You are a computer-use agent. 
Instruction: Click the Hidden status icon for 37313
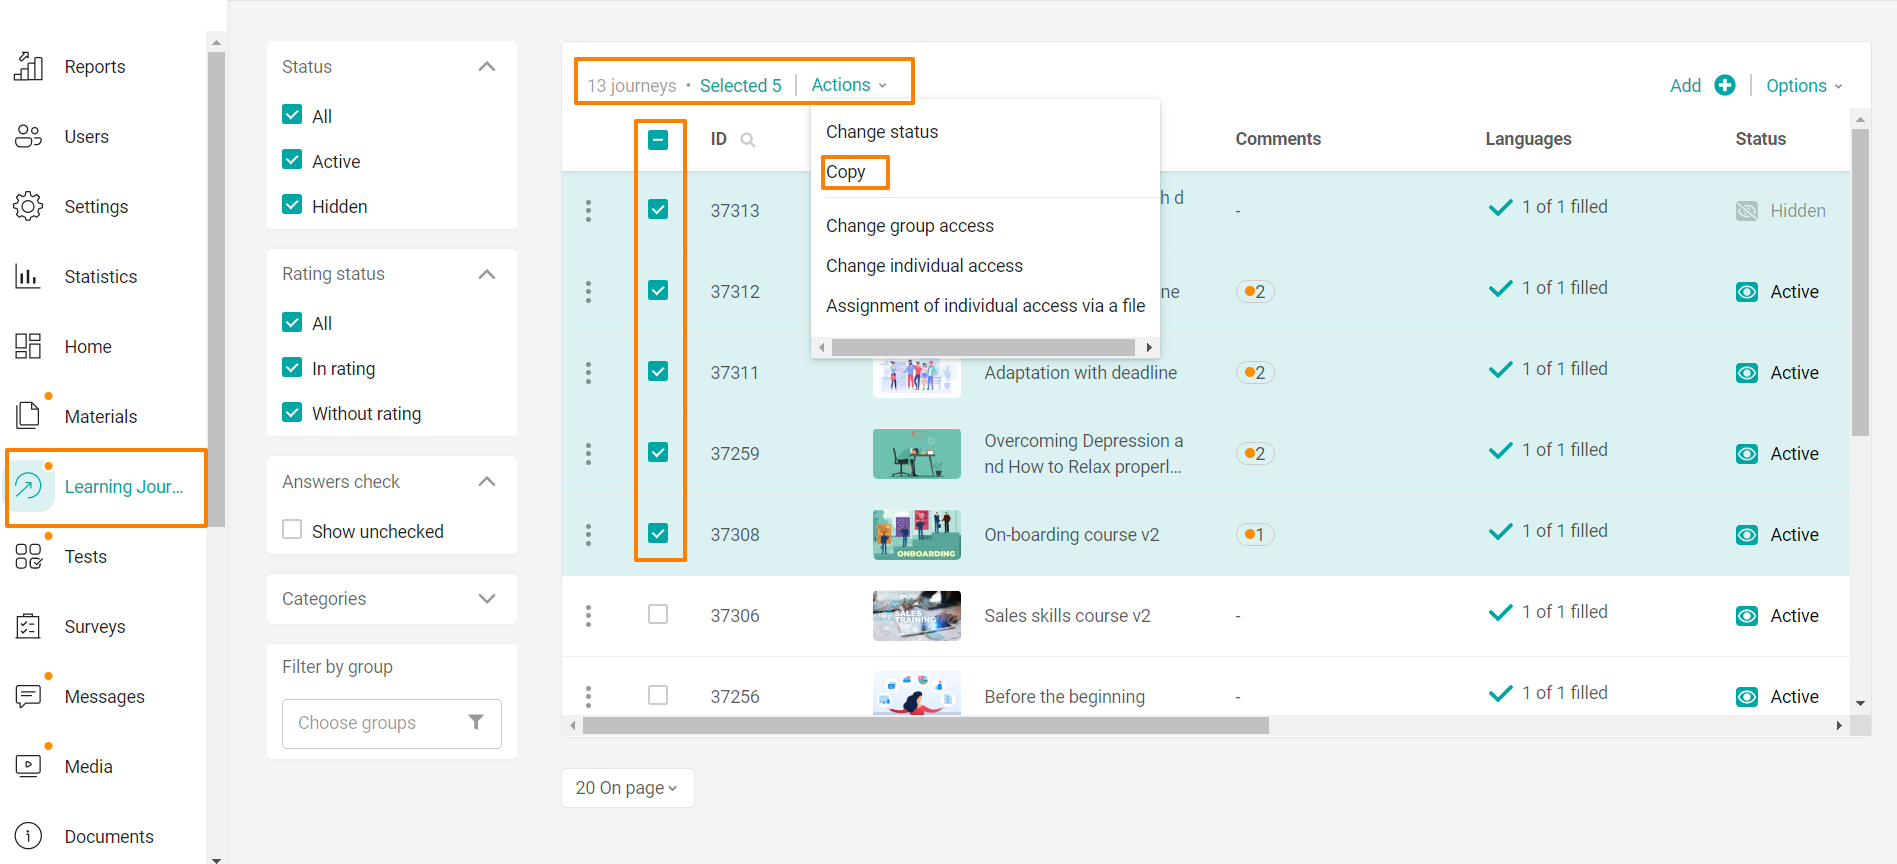point(1747,211)
